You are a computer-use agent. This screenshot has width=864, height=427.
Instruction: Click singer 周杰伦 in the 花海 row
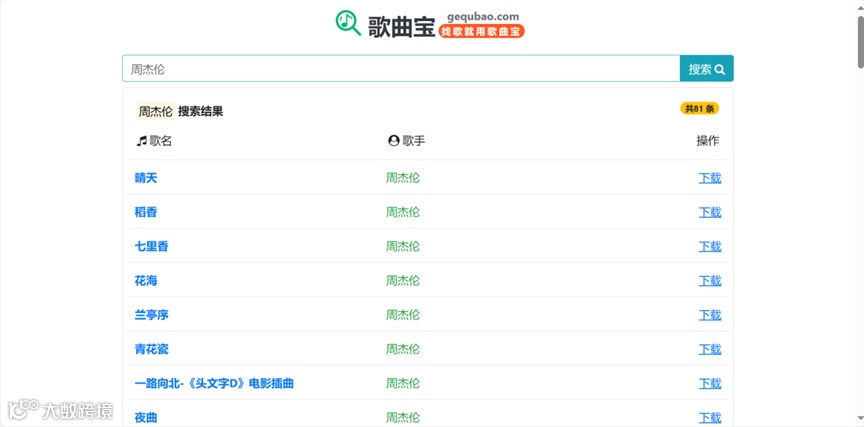(x=403, y=280)
